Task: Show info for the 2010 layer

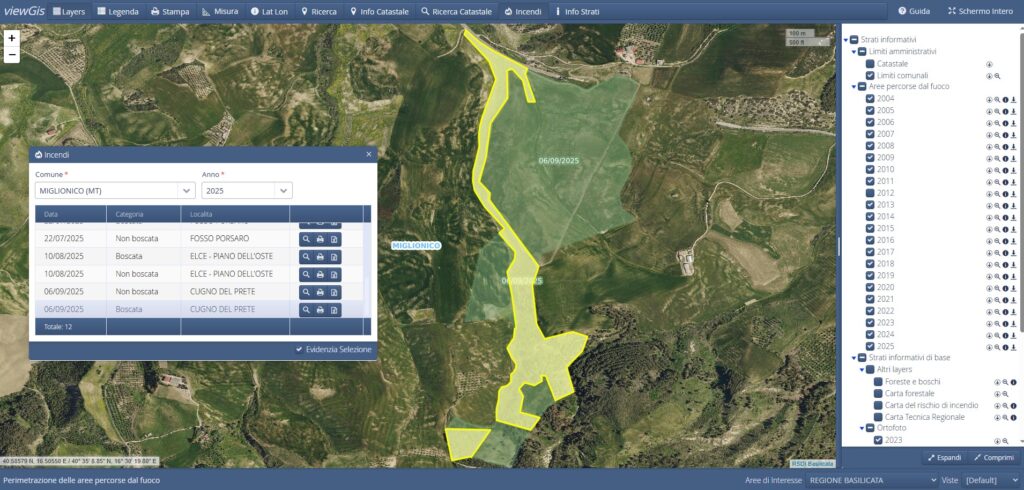Action: coord(1005,170)
